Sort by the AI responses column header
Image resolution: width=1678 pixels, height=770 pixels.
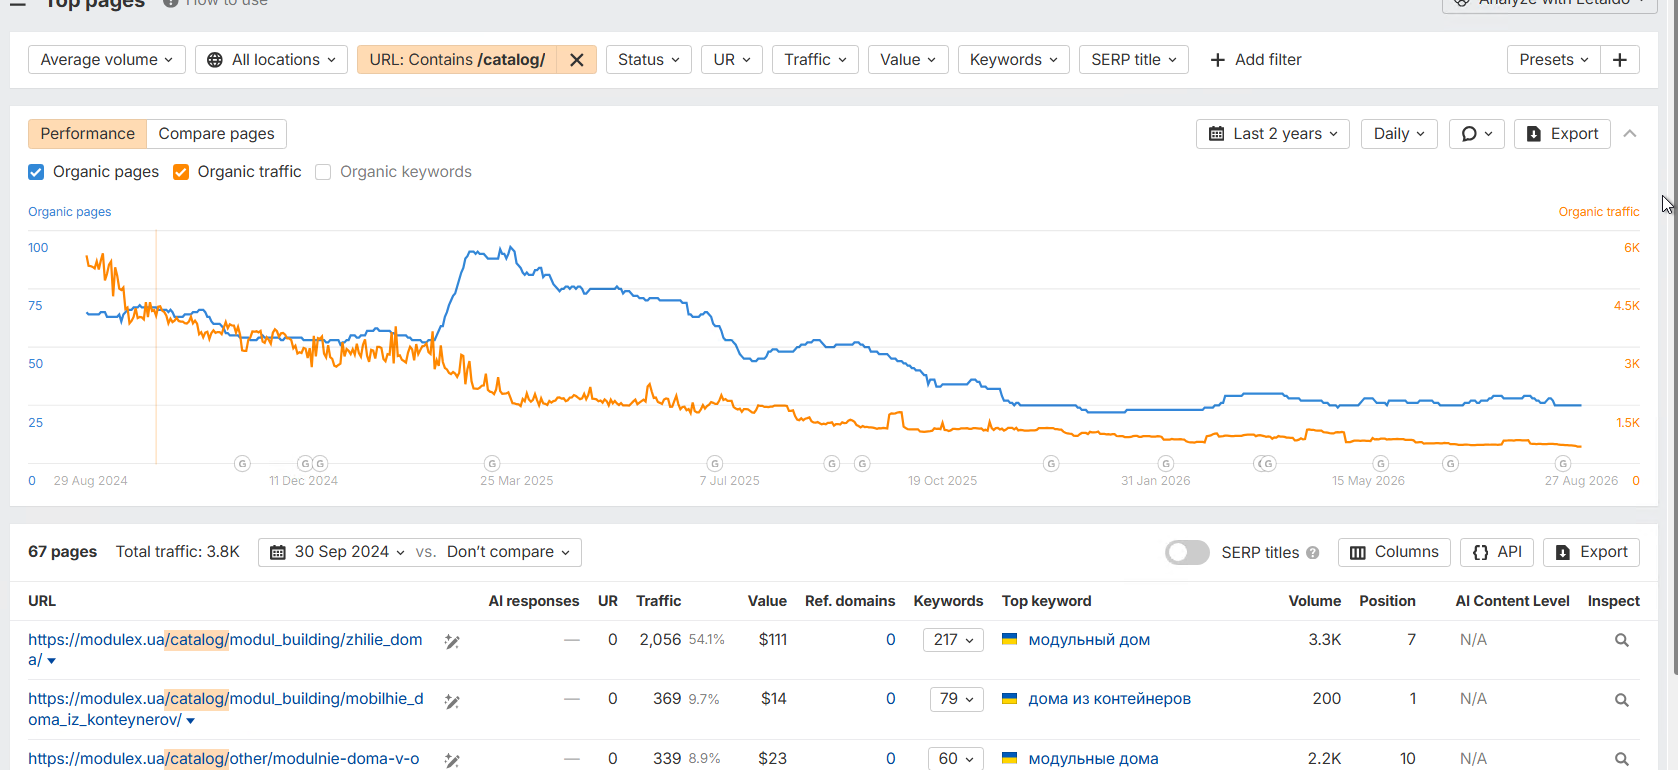pyautogui.click(x=534, y=601)
